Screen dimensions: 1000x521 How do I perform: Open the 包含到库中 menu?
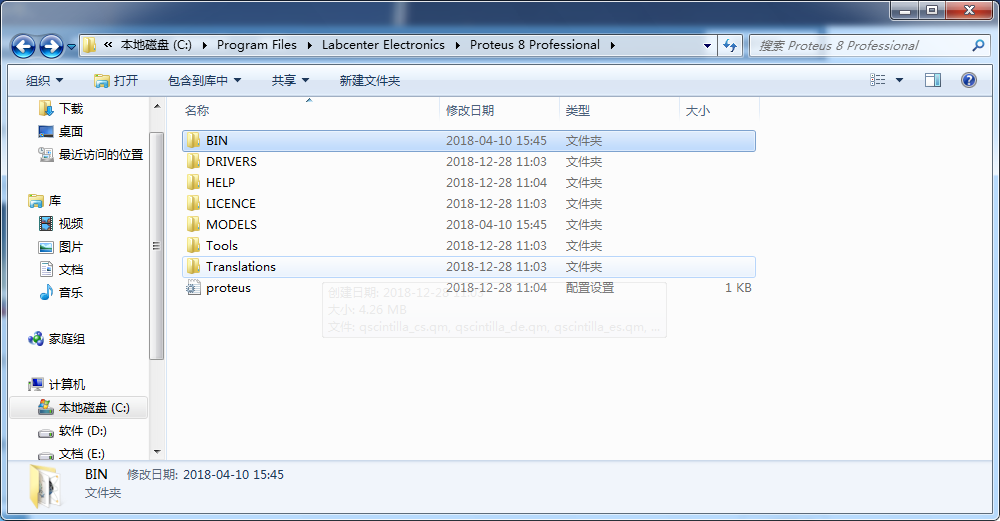pyautogui.click(x=204, y=80)
